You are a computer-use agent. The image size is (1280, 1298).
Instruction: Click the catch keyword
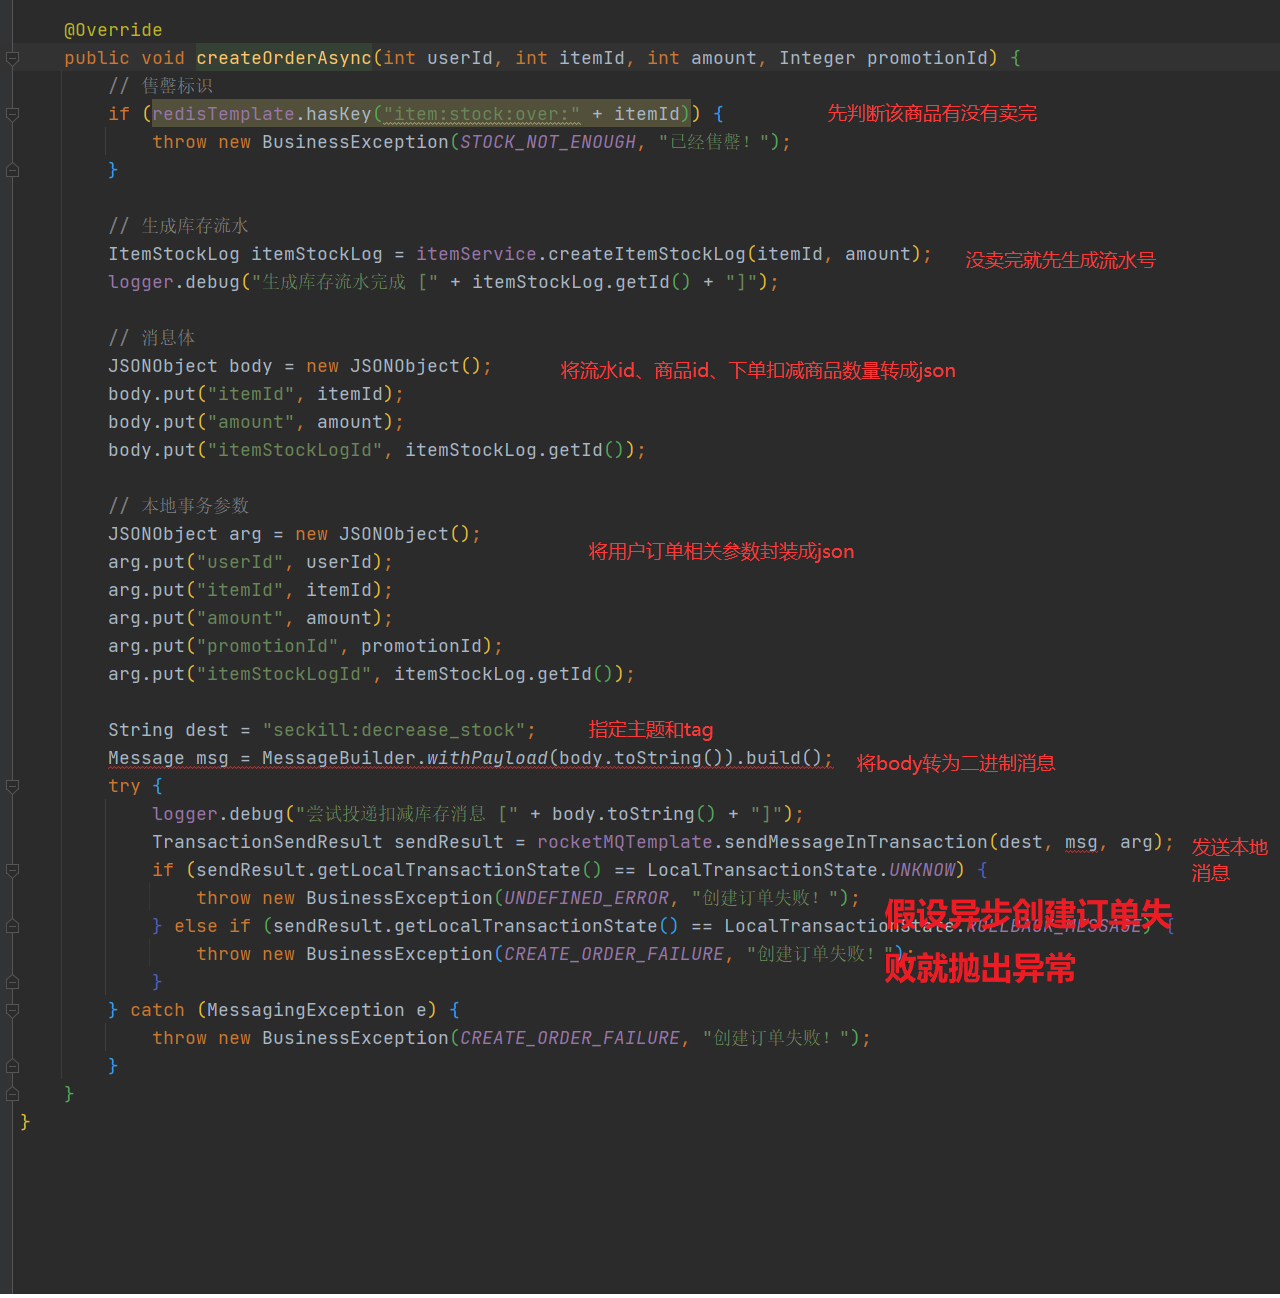click(x=157, y=1010)
